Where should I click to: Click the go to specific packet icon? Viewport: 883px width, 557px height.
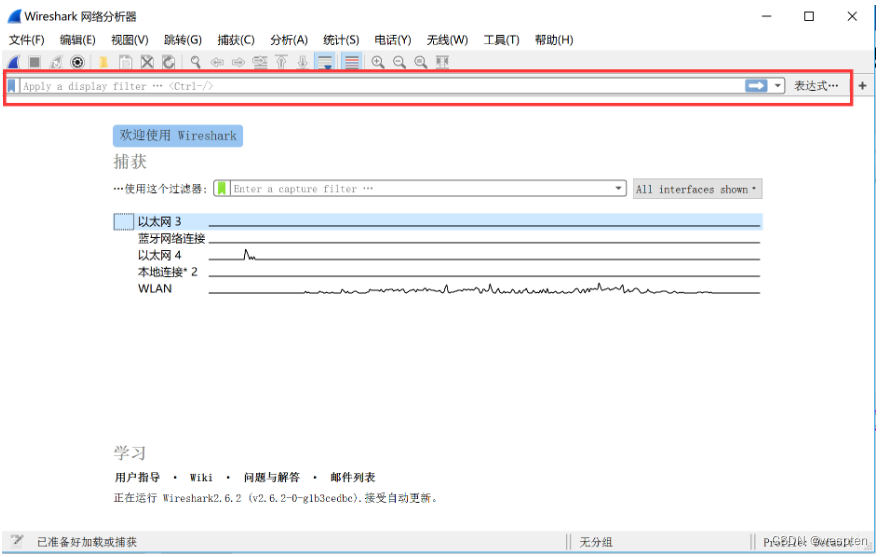coord(260,62)
